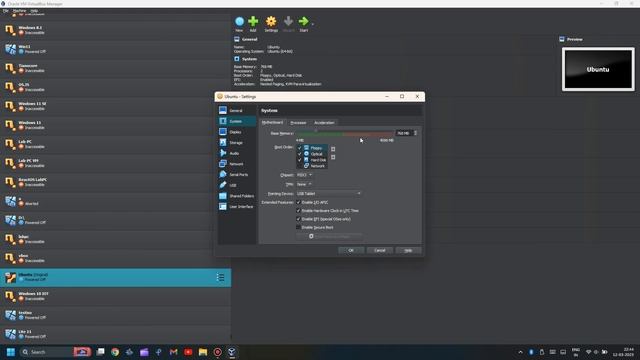Click the Base Memory slider track
The height and width of the screenshot is (360, 640).
tap(344, 133)
